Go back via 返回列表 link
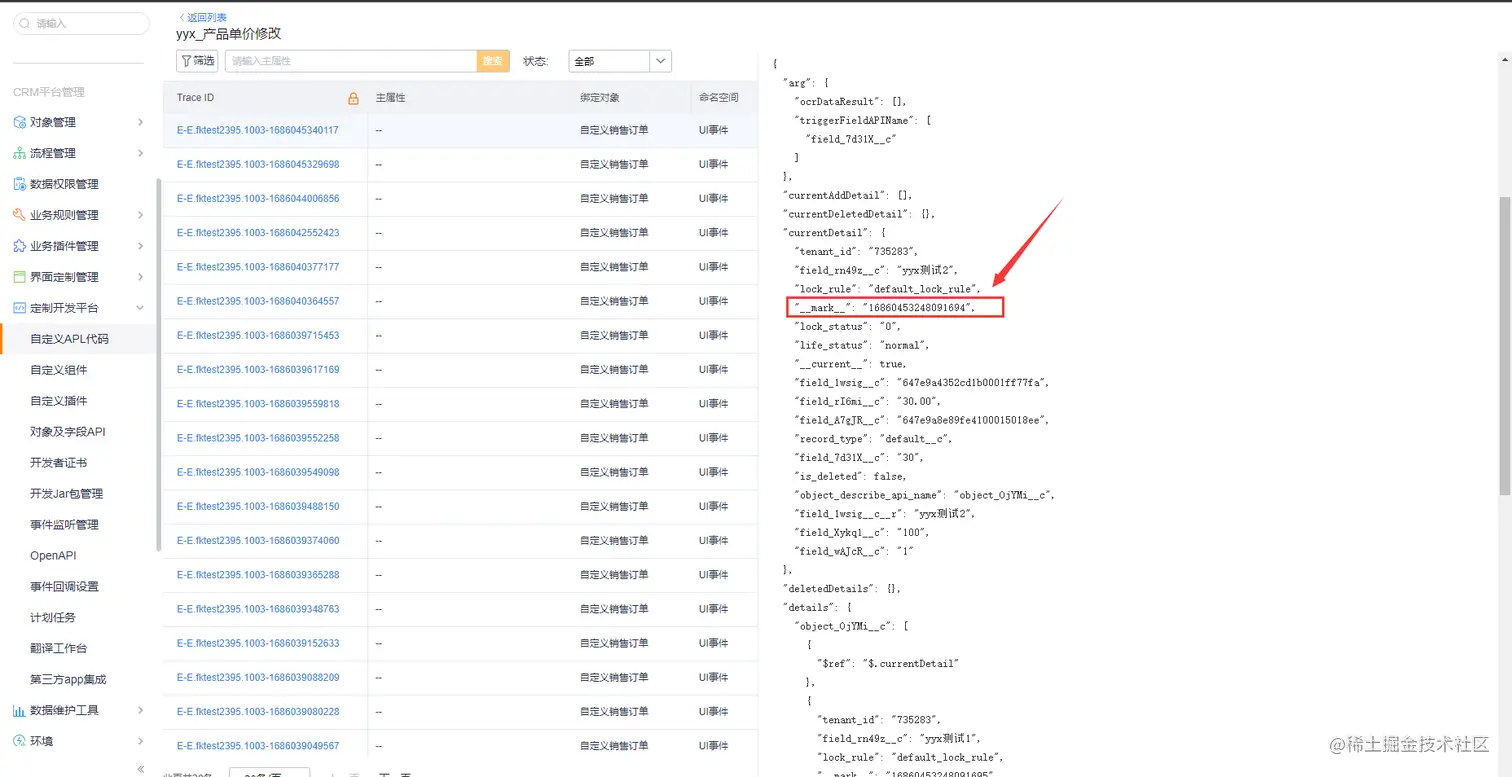 coord(204,17)
